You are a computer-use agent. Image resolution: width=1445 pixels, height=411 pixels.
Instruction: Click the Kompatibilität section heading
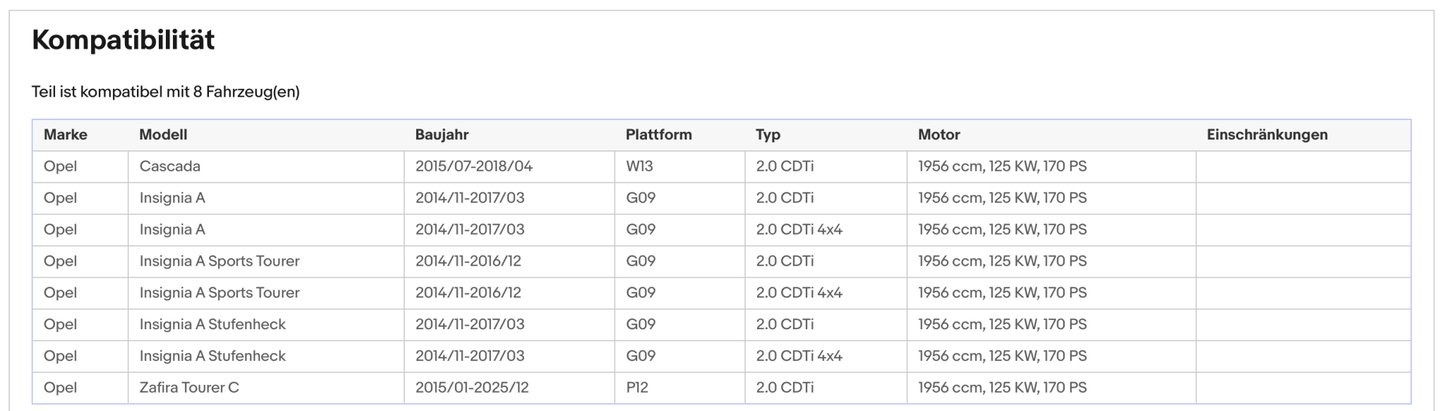click(x=123, y=41)
